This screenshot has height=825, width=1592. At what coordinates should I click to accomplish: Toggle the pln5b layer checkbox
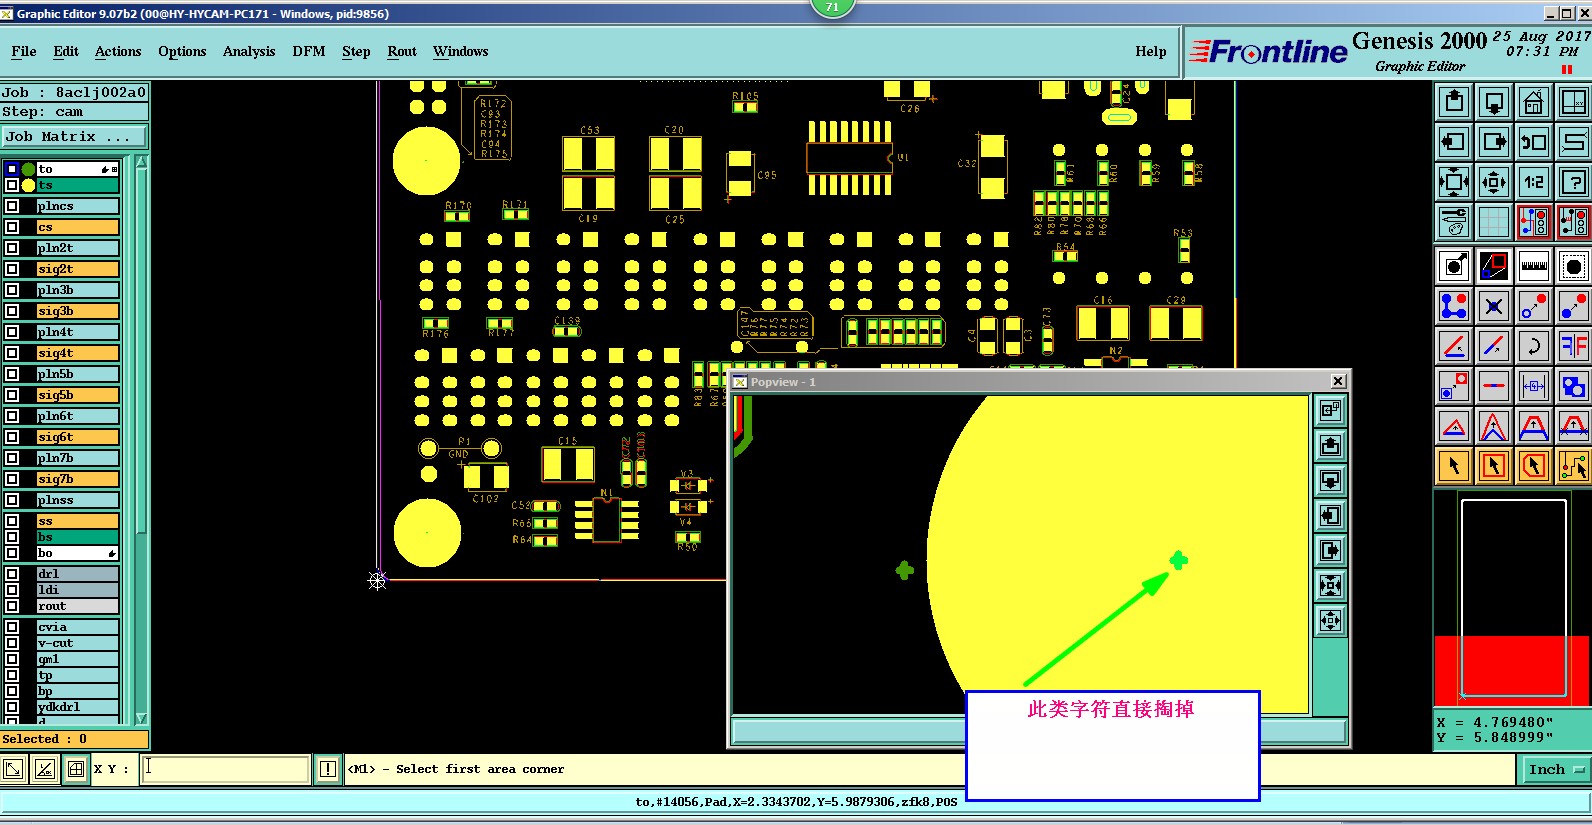tap(12, 374)
